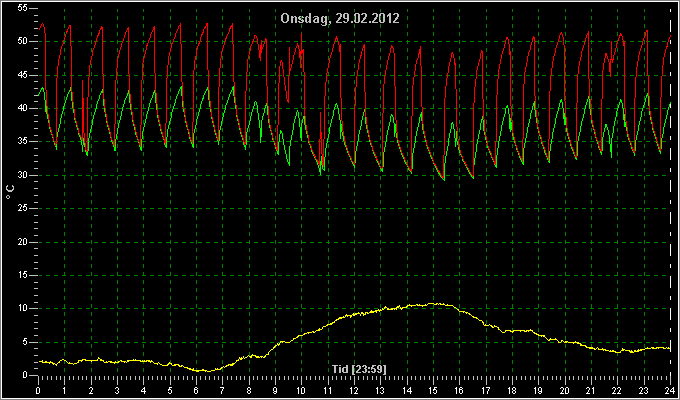Viewport: 680px width, 400px height.
Task: Click the 55 degree axis label
Action: click(23, 8)
